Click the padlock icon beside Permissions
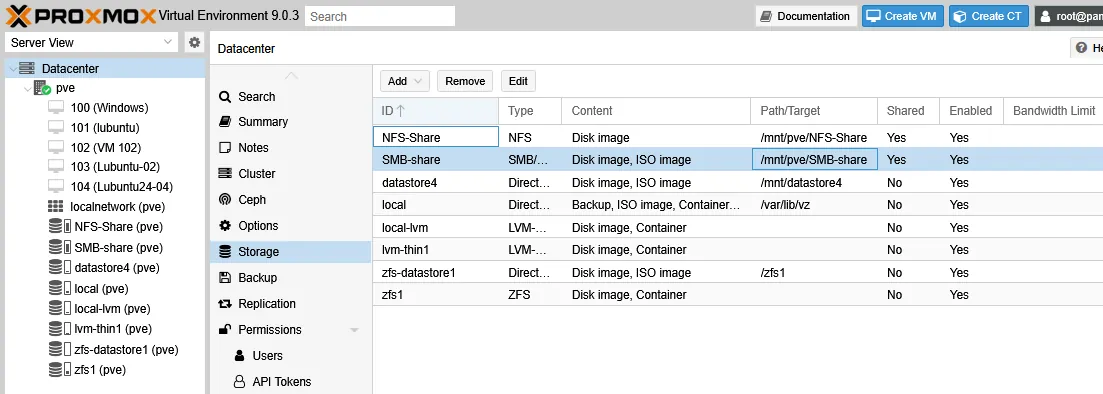Image resolution: width=1103 pixels, height=394 pixels. [x=225, y=329]
